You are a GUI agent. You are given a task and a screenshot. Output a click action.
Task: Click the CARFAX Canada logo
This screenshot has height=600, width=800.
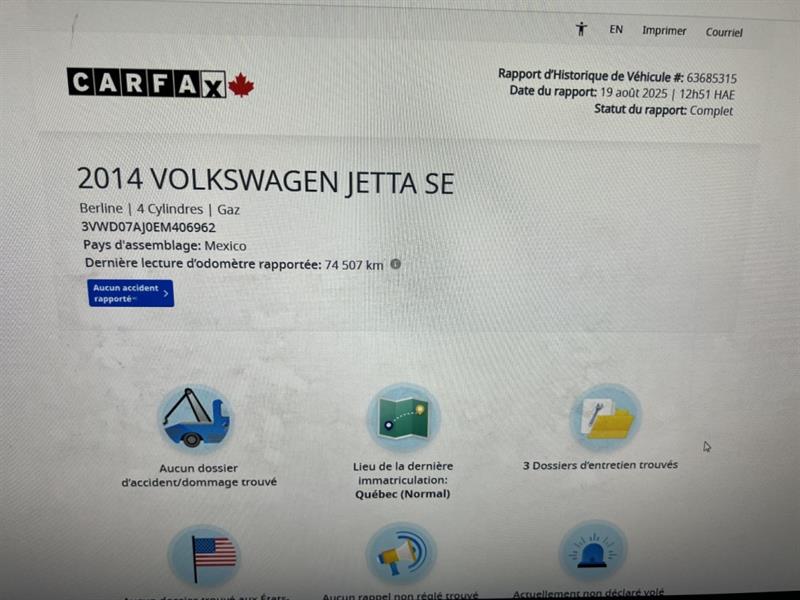point(161,83)
